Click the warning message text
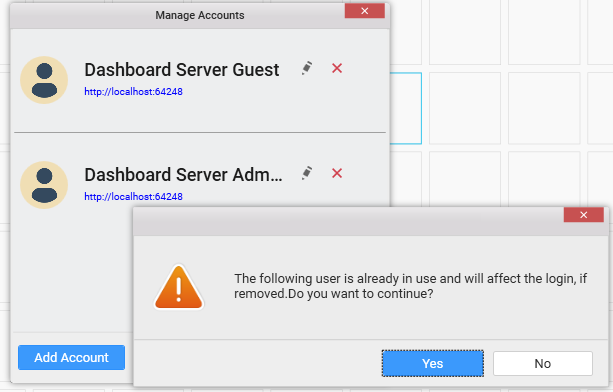Viewport: 613px width, 392px height. coord(410,286)
